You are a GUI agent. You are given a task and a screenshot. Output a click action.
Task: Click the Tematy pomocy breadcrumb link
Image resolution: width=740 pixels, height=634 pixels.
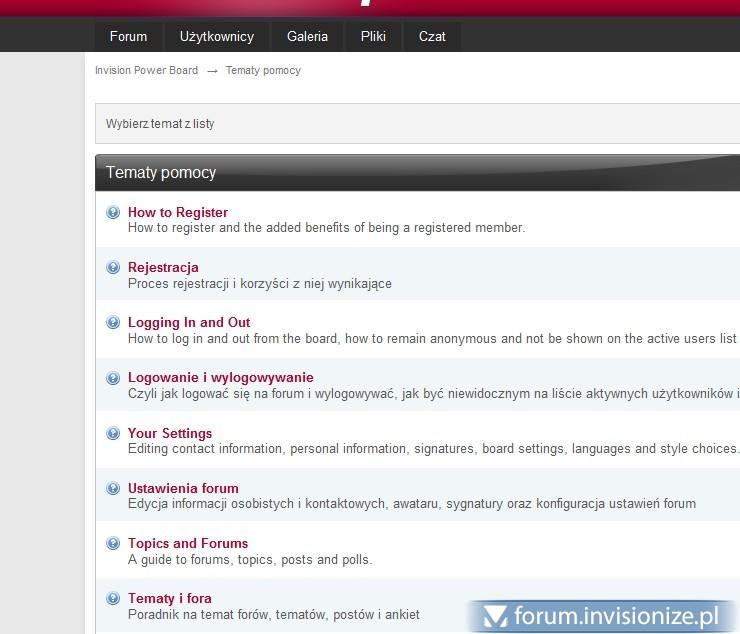263,70
